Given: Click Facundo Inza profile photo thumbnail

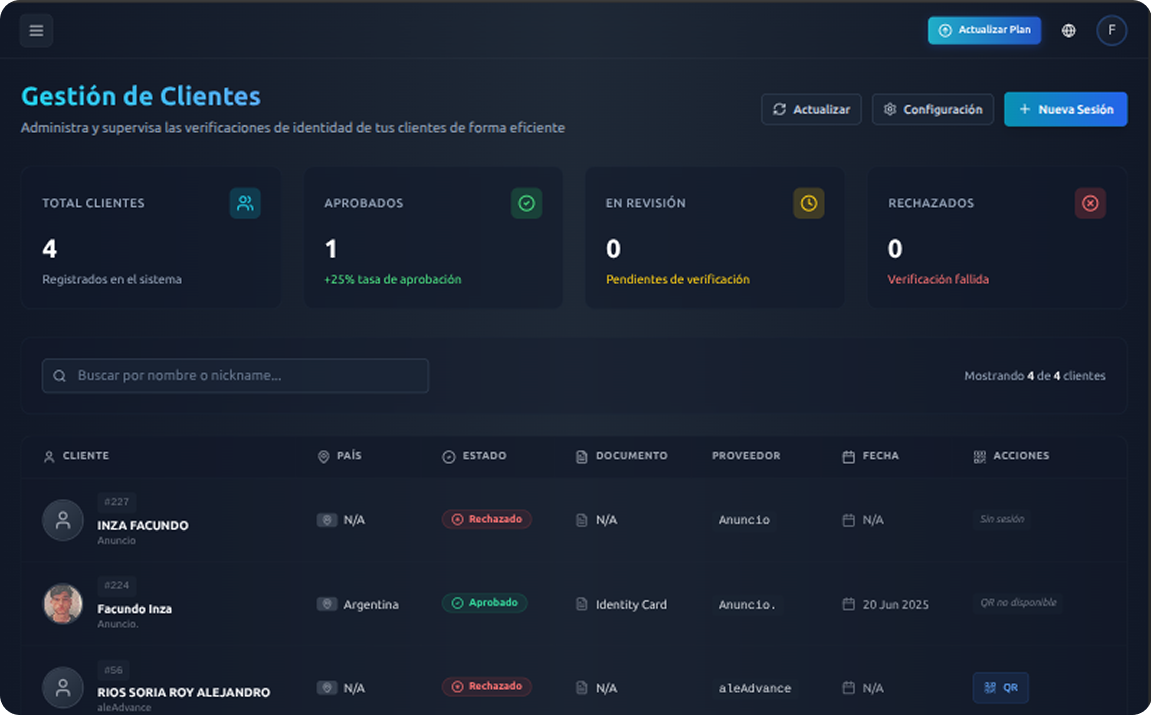Looking at the screenshot, I should click(x=63, y=604).
